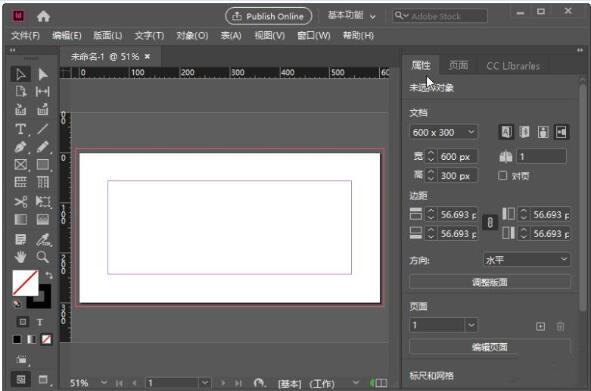Viewport: 591px width, 391px height.
Task: Select the Eyedropper tool
Action: 43,239
